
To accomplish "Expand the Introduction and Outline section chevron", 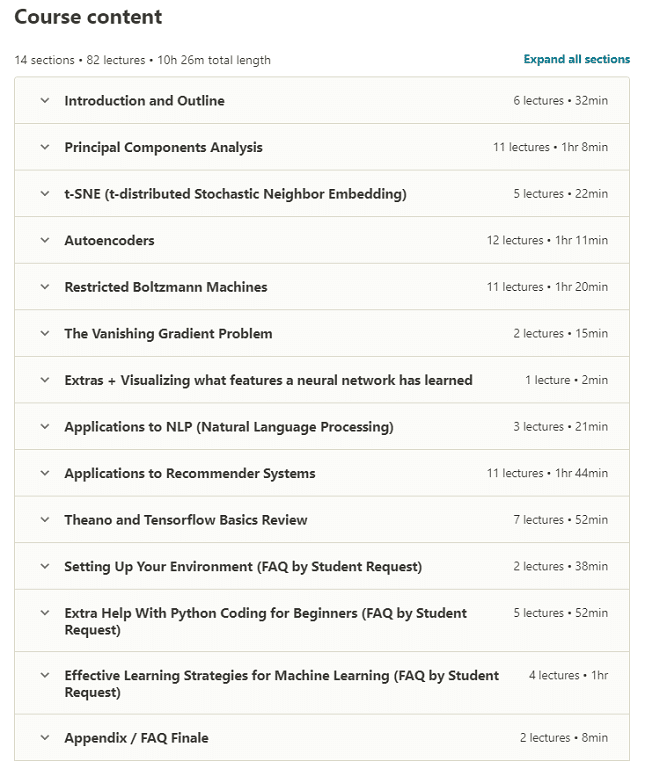I will (x=45, y=100).
